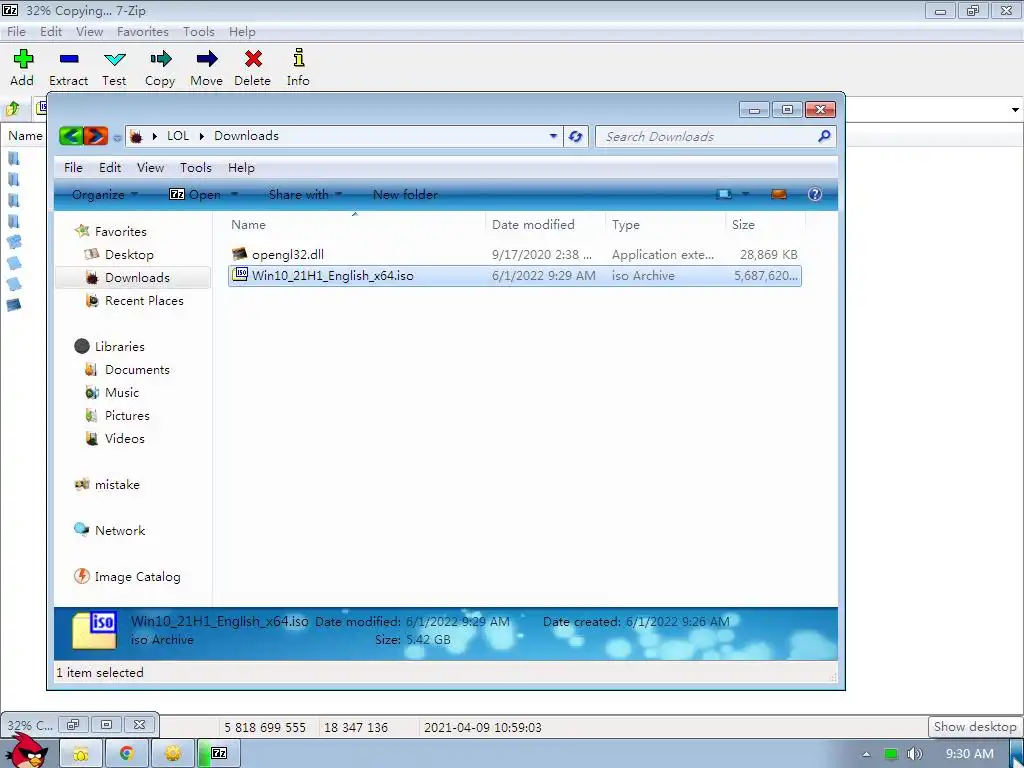Screen dimensions: 1024x768
Task: Open the File menu in Explorer
Action: tap(73, 168)
